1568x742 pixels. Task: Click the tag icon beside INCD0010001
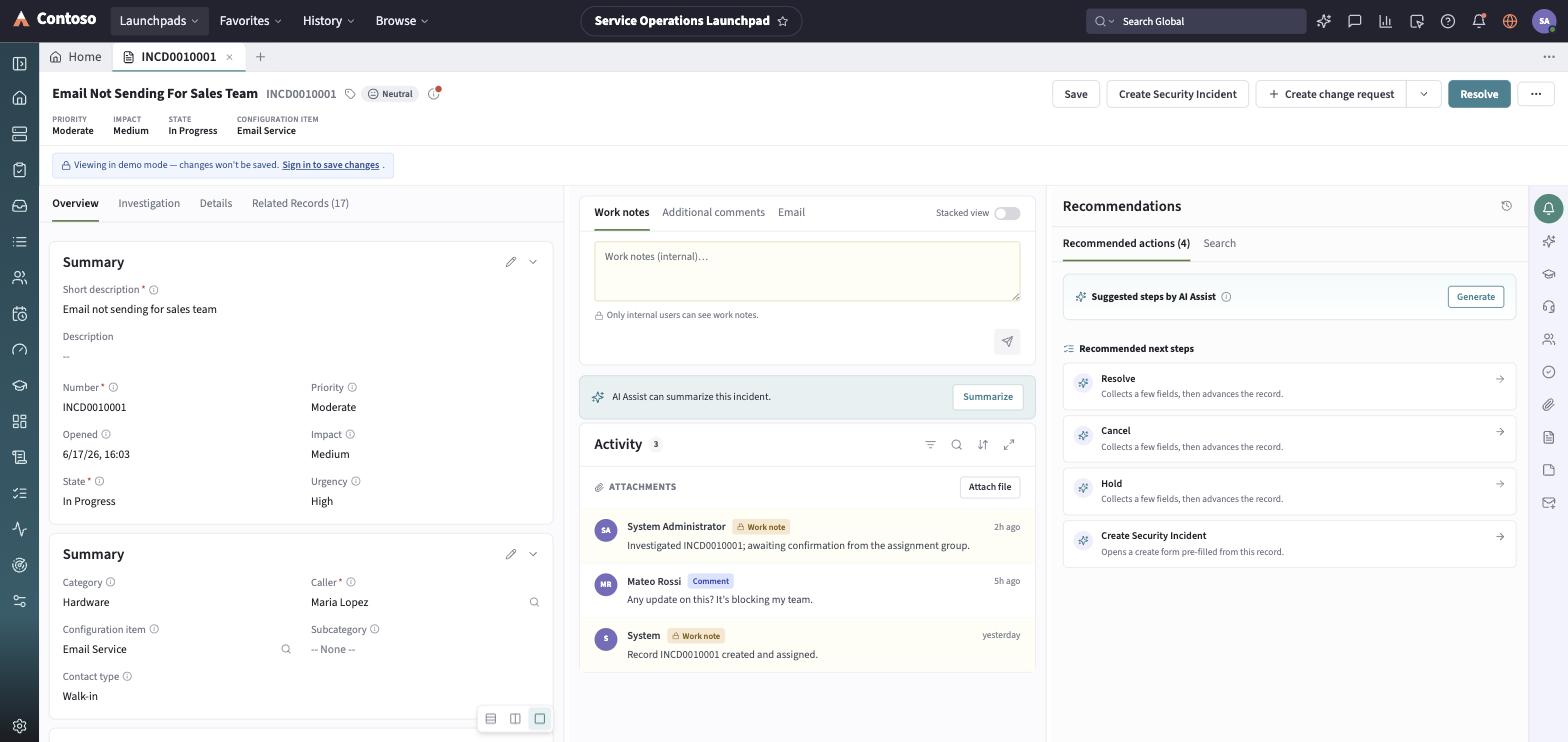(x=350, y=94)
